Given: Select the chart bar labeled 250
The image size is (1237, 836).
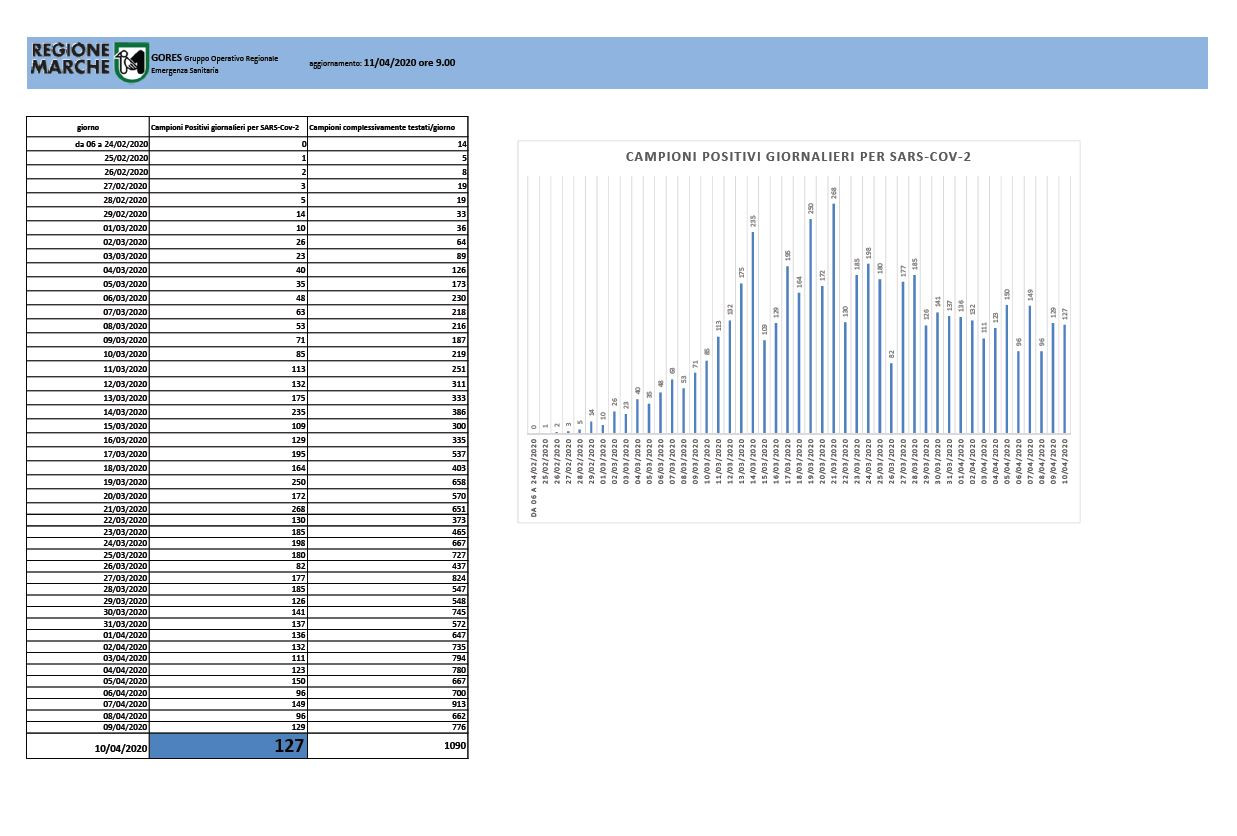Looking at the screenshot, I should (810, 326).
